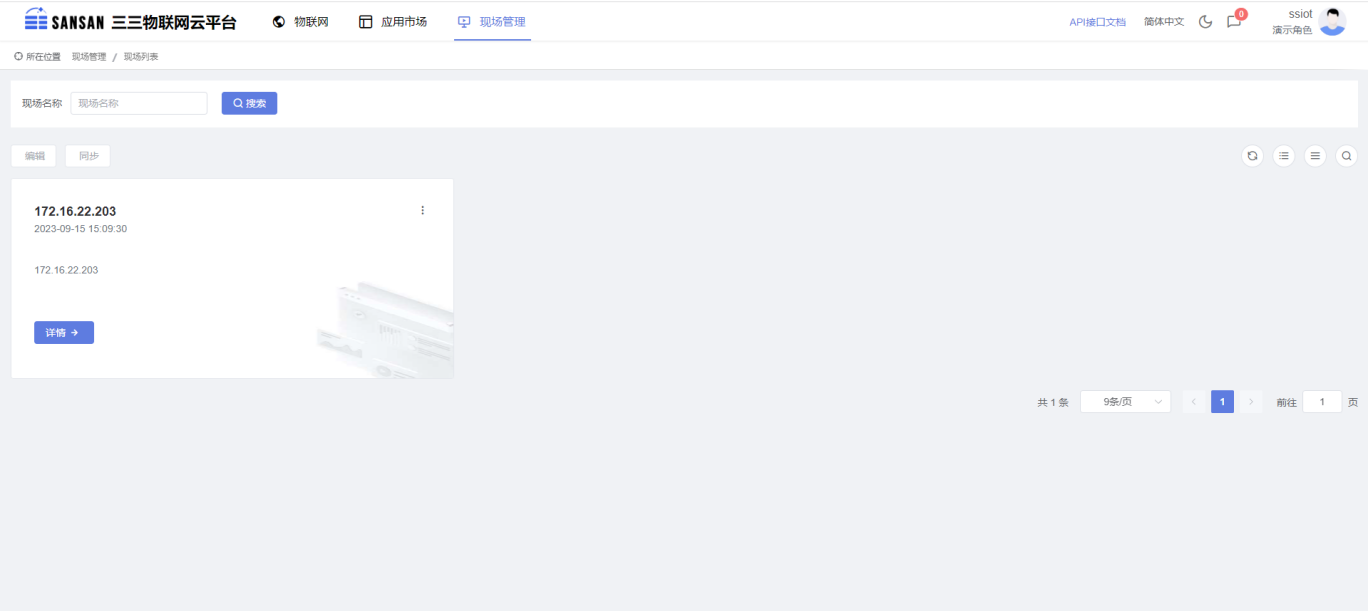Image resolution: width=1368 pixels, height=611 pixels.
Task: Toggle dark mode with the moon icon
Action: tap(1205, 21)
